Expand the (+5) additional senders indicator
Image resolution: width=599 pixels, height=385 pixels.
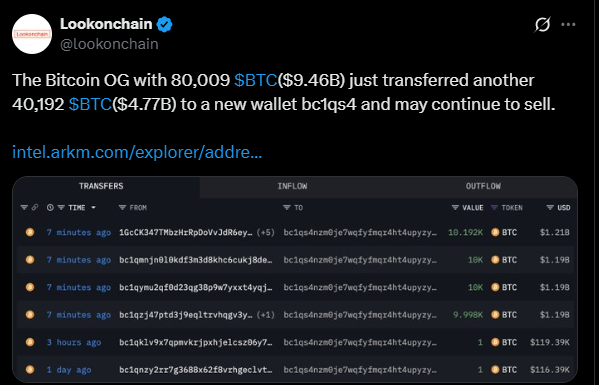(x=266, y=232)
